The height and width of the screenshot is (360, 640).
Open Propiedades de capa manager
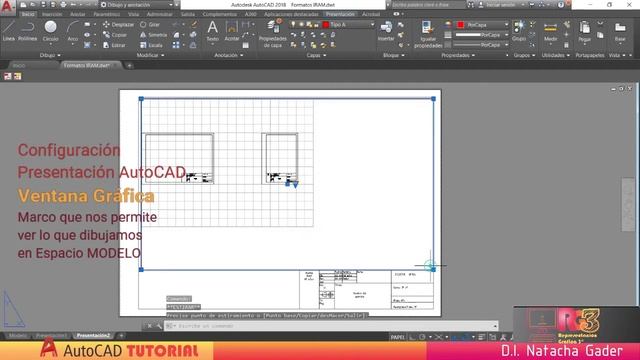pos(273,33)
